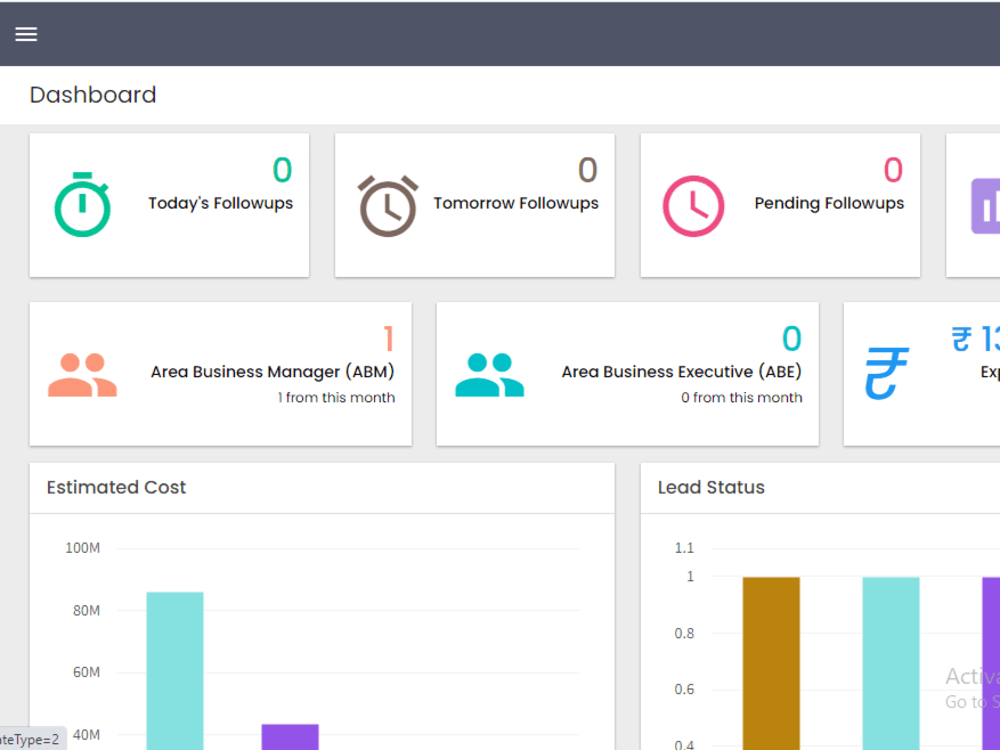Click the Pending Followups zero counter
The image size is (1000, 750).
click(x=893, y=170)
